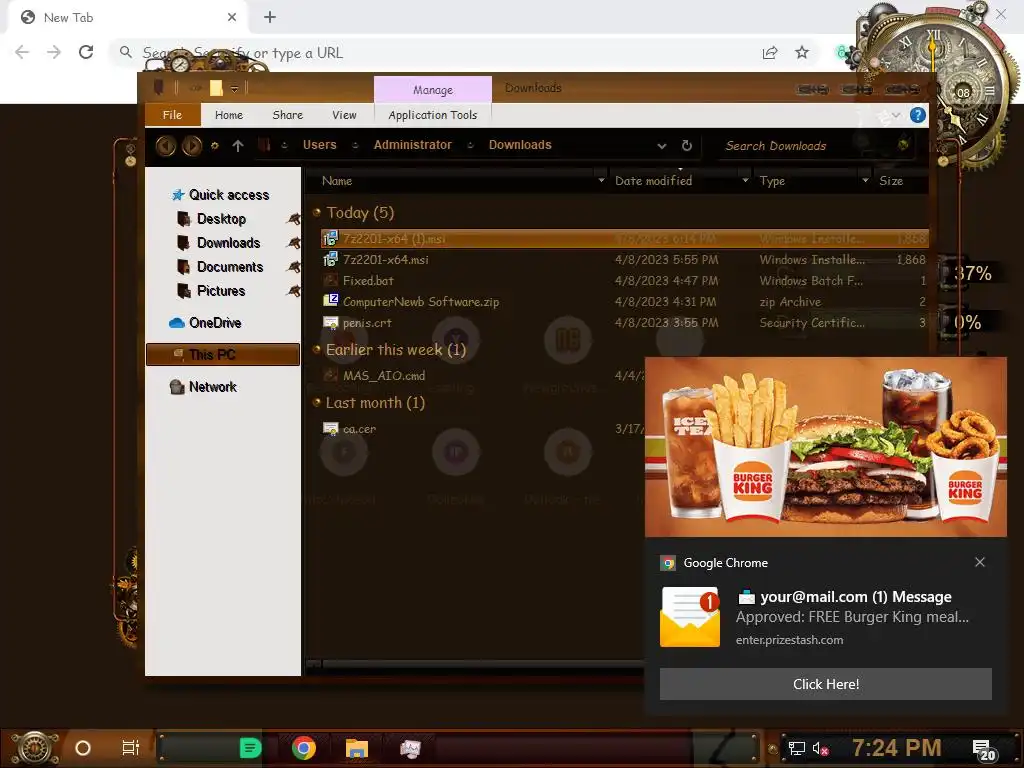Open Task View from taskbar
1024x768 pixels.
click(x=131, y=748)
